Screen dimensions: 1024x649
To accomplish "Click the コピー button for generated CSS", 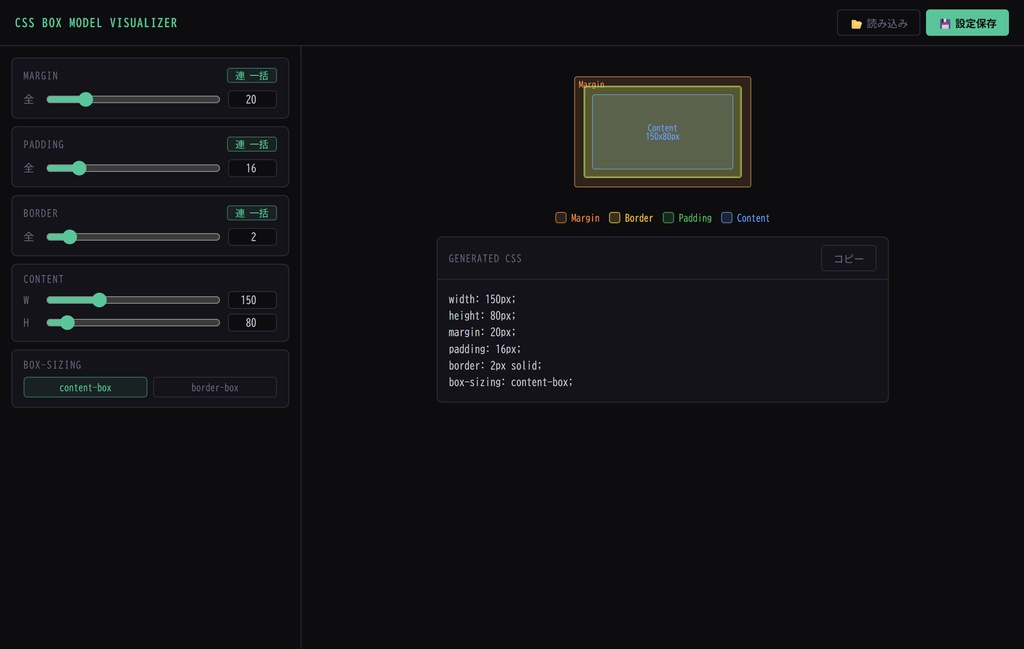I will pyautogui.click(x=848, y=259).
